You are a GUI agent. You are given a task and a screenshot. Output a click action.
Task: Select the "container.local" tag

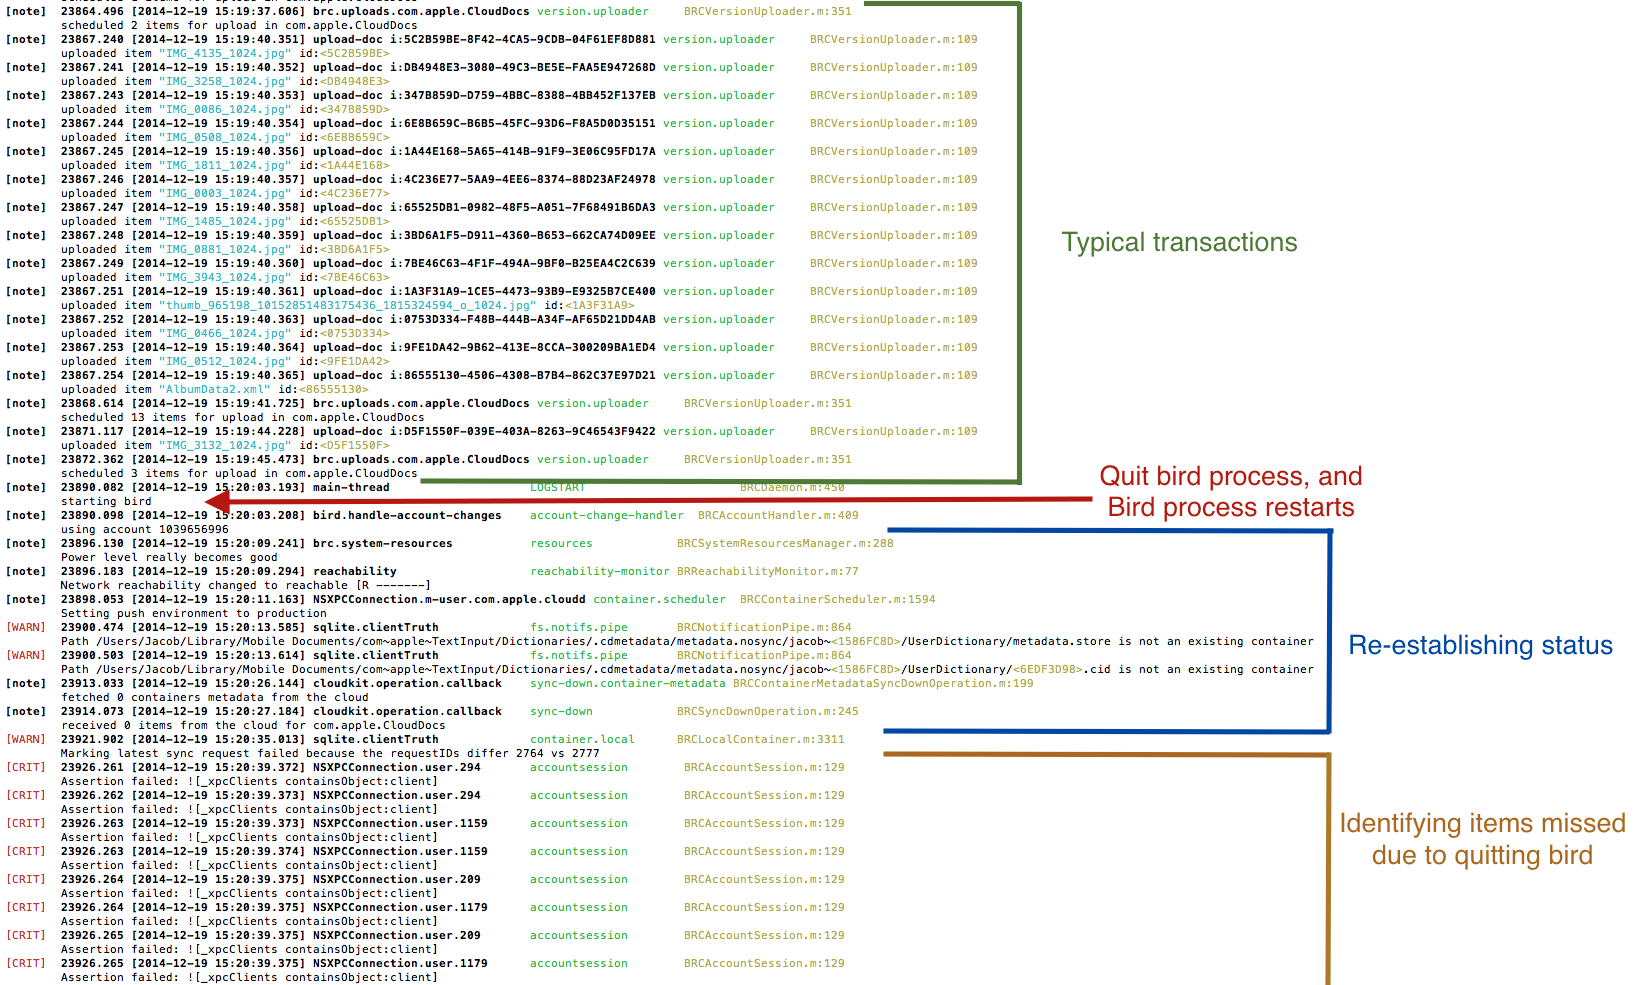coord(582,740)
